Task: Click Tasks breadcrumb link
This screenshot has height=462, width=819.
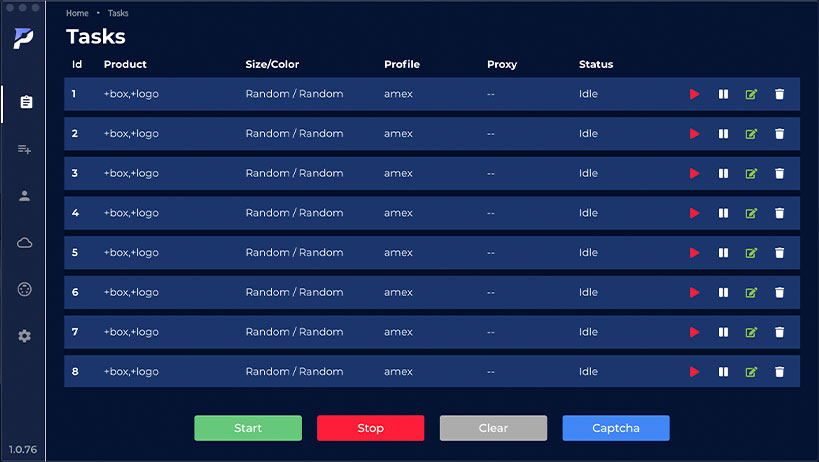Action: click(x=118, y=13)
